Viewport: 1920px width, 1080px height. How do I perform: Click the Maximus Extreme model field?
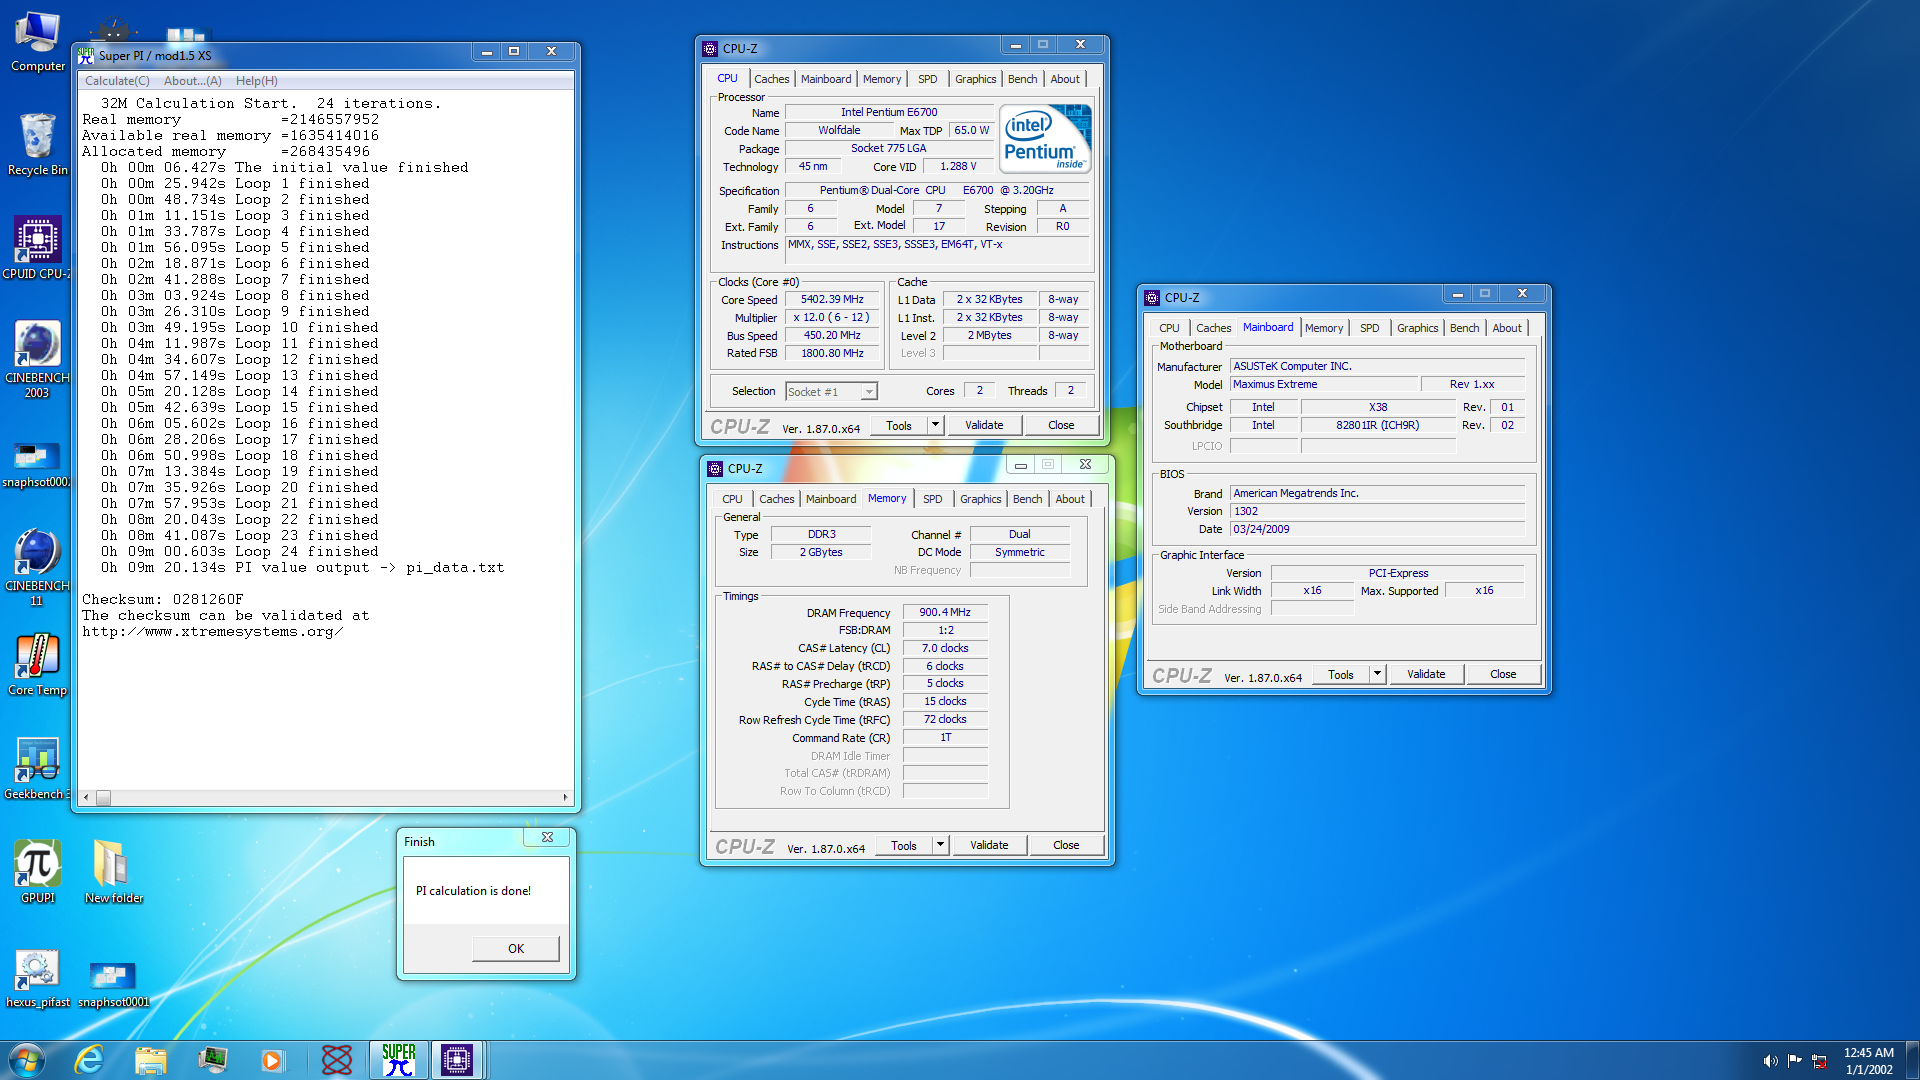pos(1324,384)
